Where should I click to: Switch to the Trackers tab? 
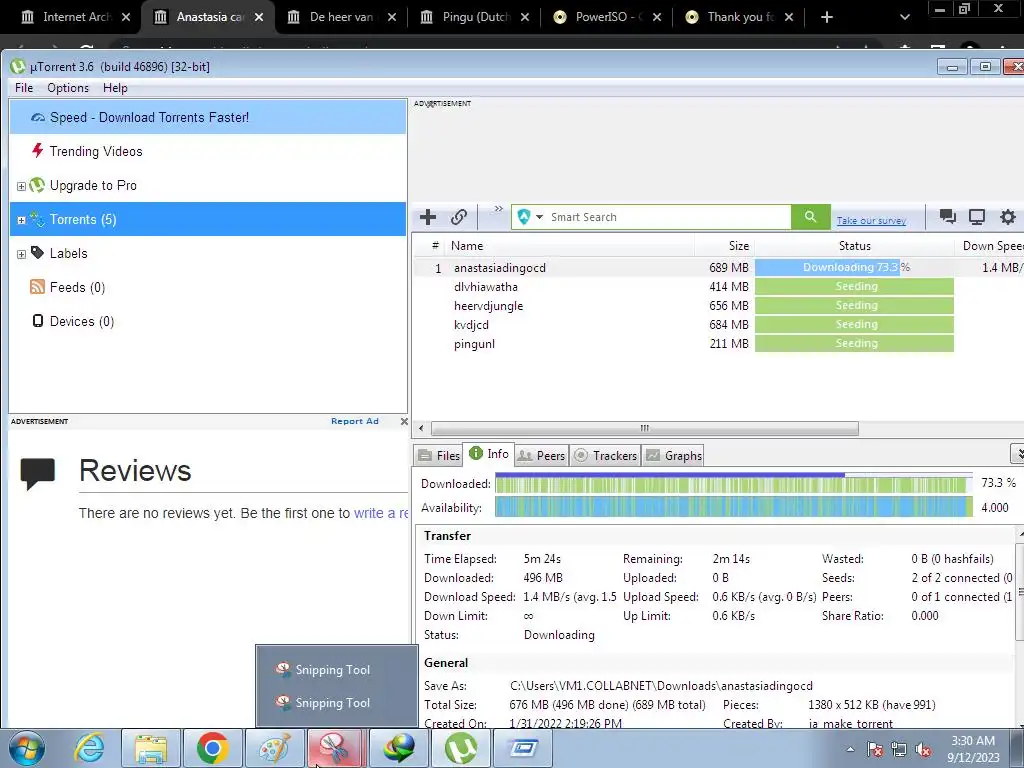(605, 456)
